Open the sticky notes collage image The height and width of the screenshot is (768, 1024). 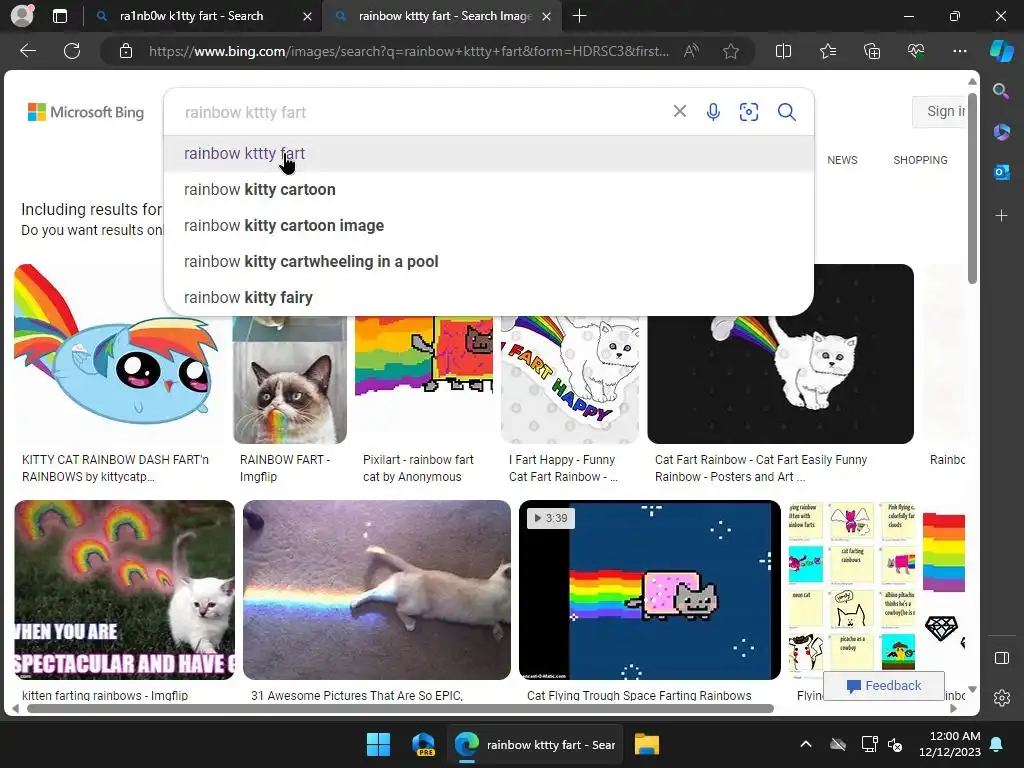(x=852, y=586)
